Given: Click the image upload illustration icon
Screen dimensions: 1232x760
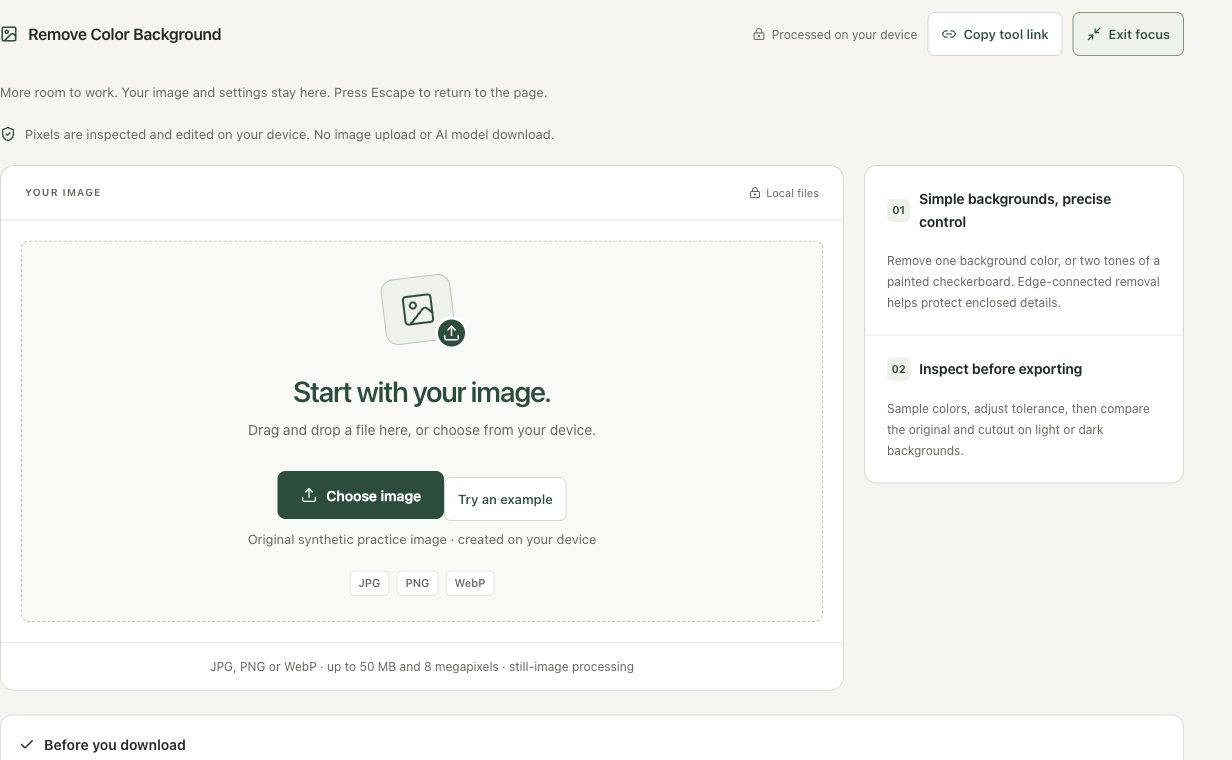Looking at the screenshot, I should click(x=422, y=311).
